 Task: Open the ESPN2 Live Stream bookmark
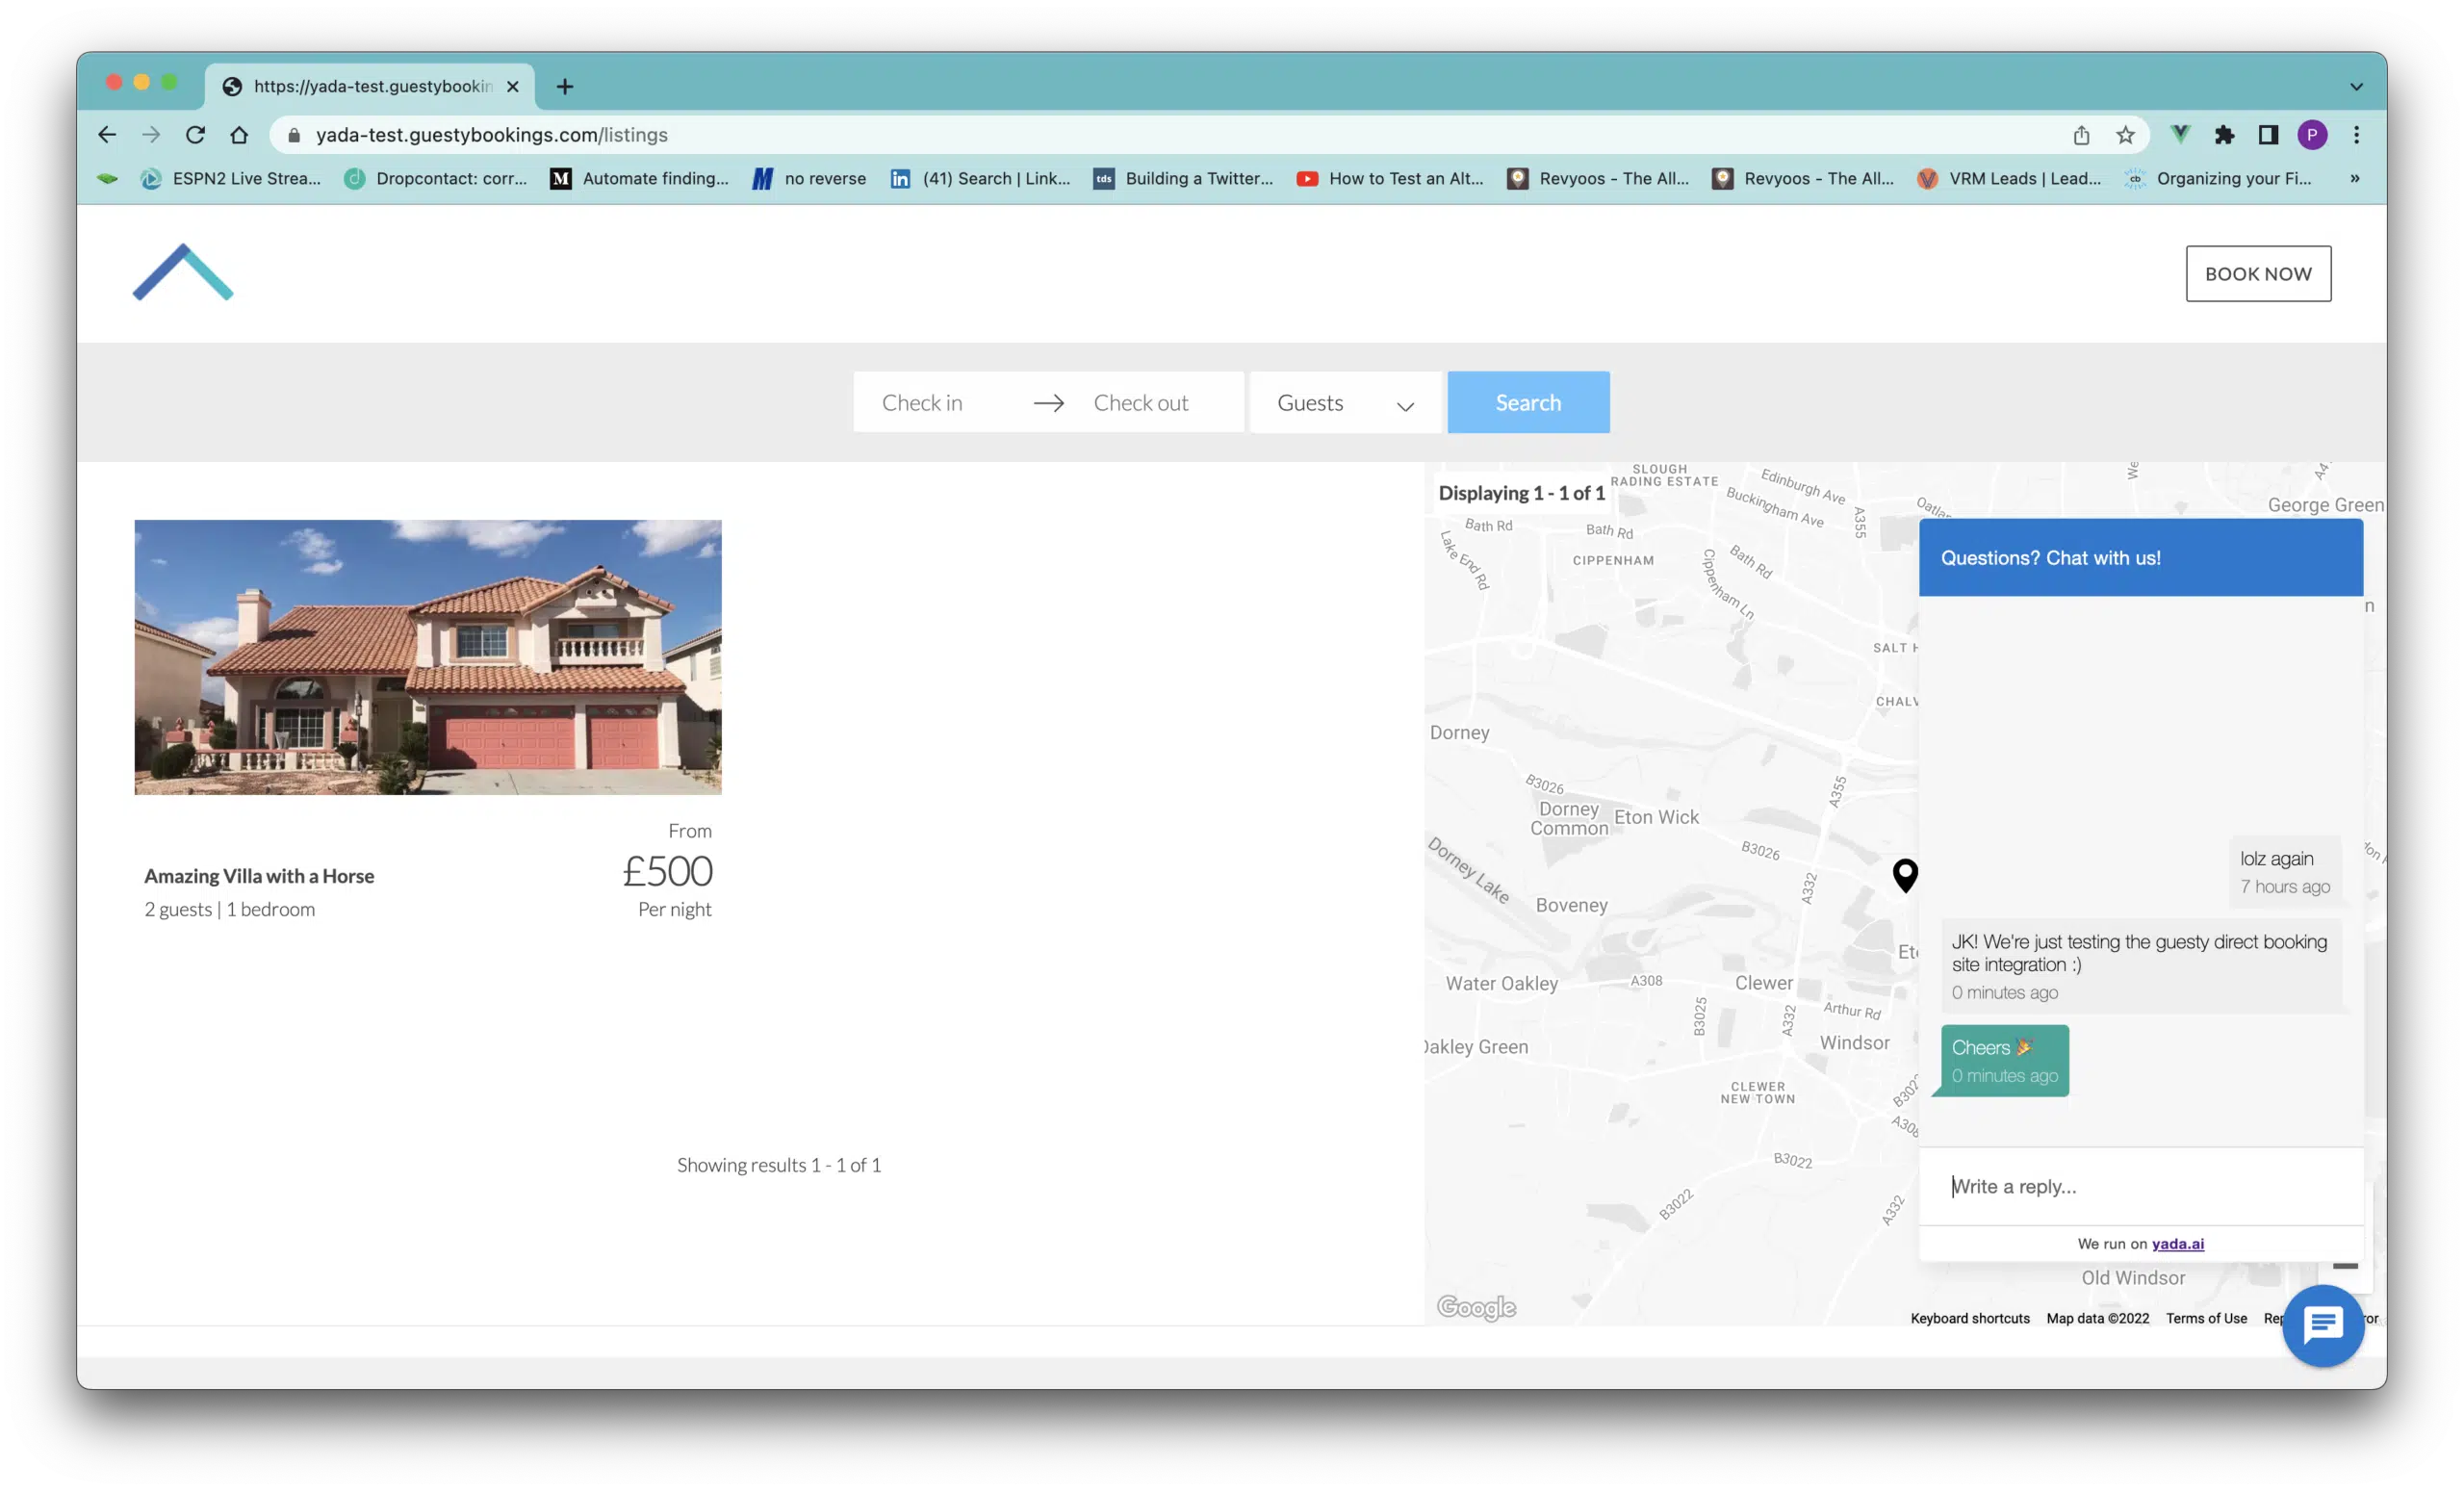tap(231, 178)
